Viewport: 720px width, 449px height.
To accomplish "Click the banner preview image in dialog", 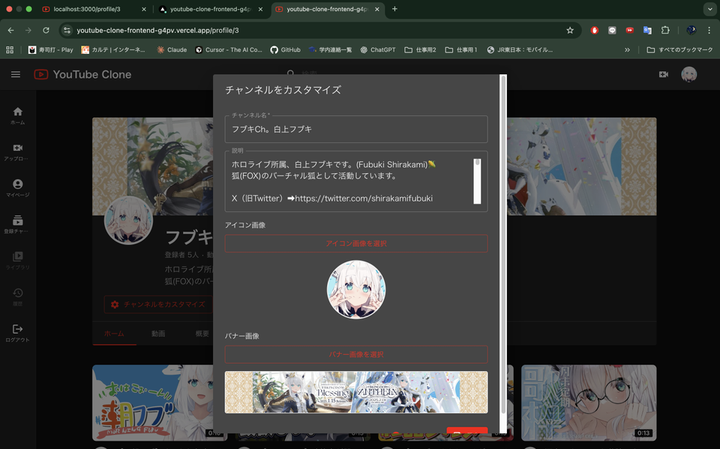I will tap(356, 392).
